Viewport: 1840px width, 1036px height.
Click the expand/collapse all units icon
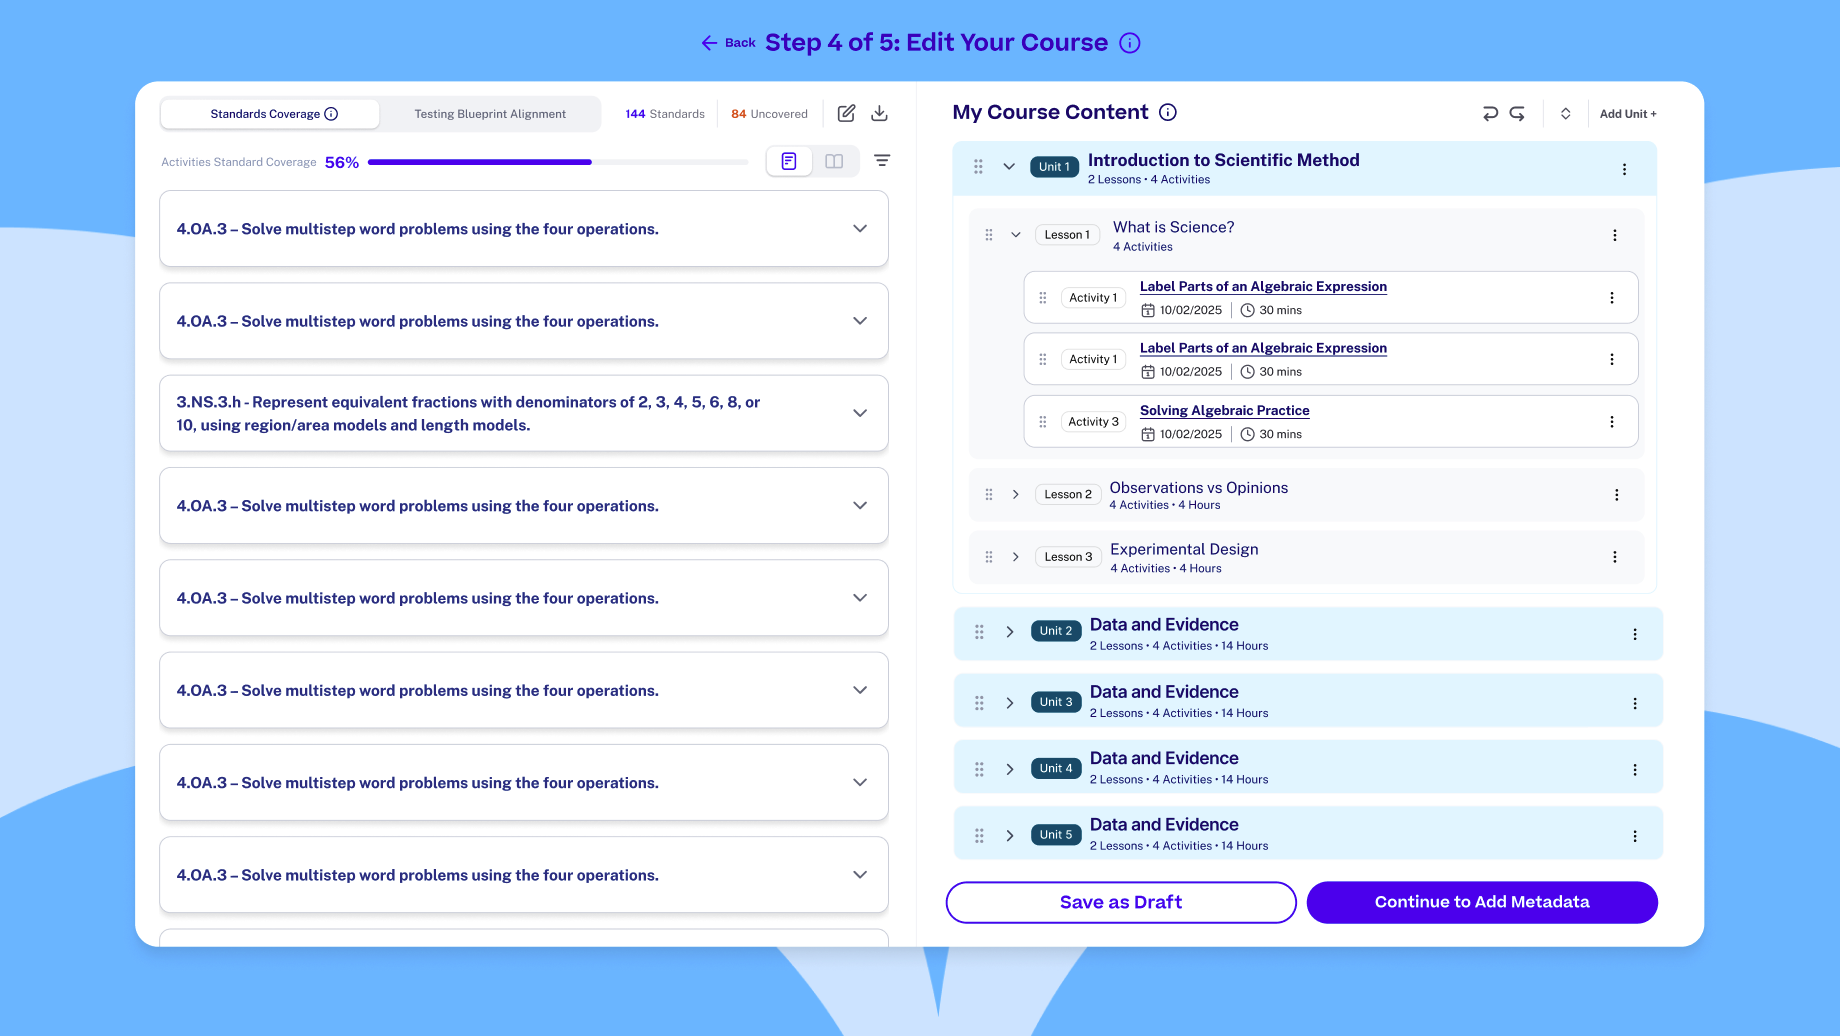pos(1566,114)
